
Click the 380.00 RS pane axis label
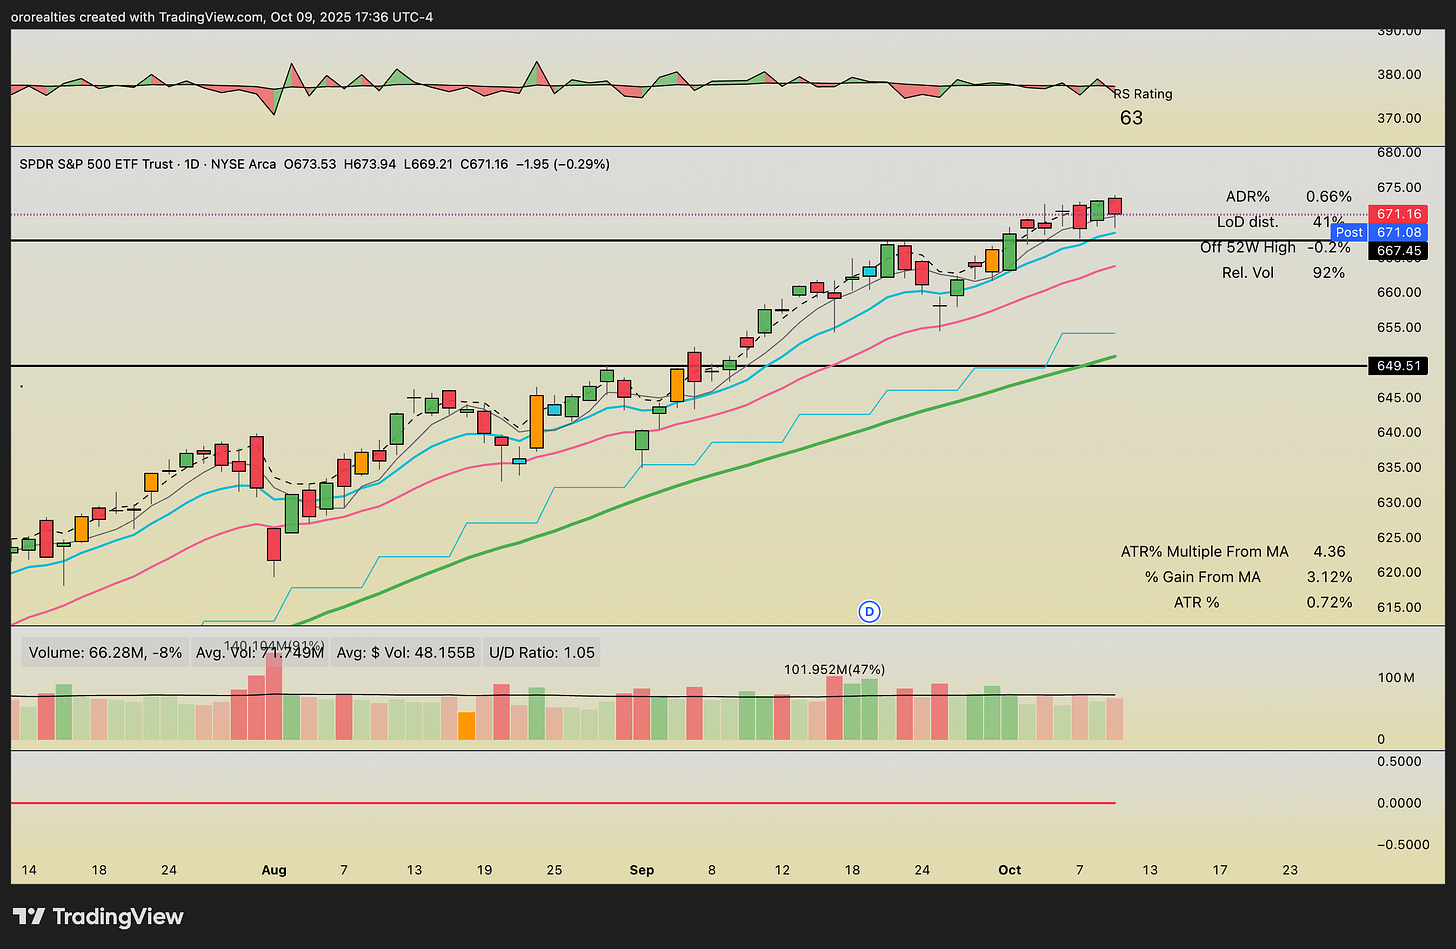[x=1399, y=74]
